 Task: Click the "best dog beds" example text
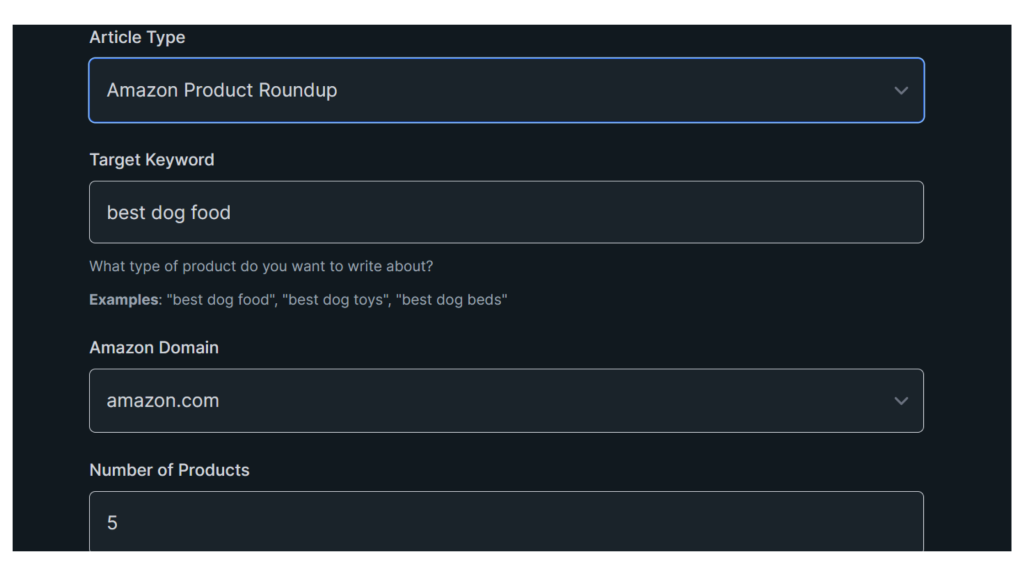pyautogui.click(x=452, y=300)
